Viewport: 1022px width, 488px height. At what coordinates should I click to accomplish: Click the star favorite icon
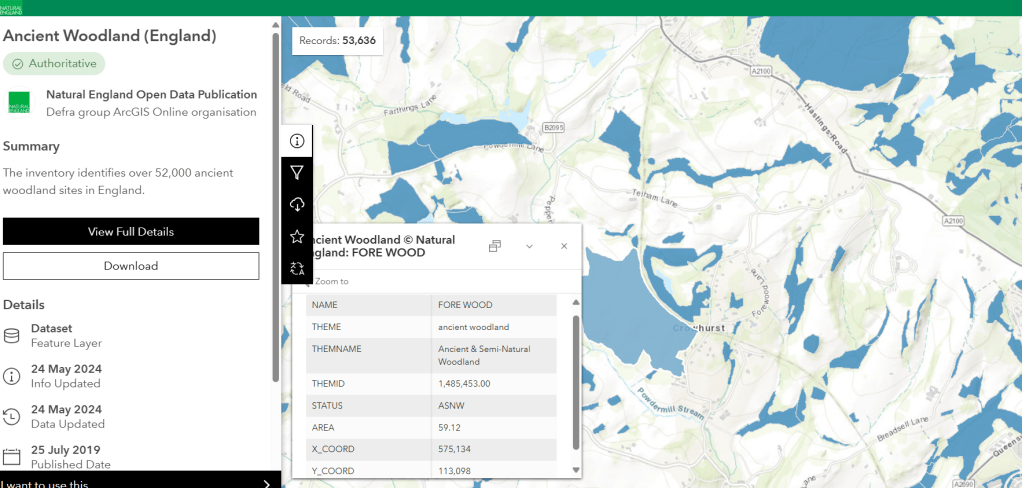click(297, 237)
